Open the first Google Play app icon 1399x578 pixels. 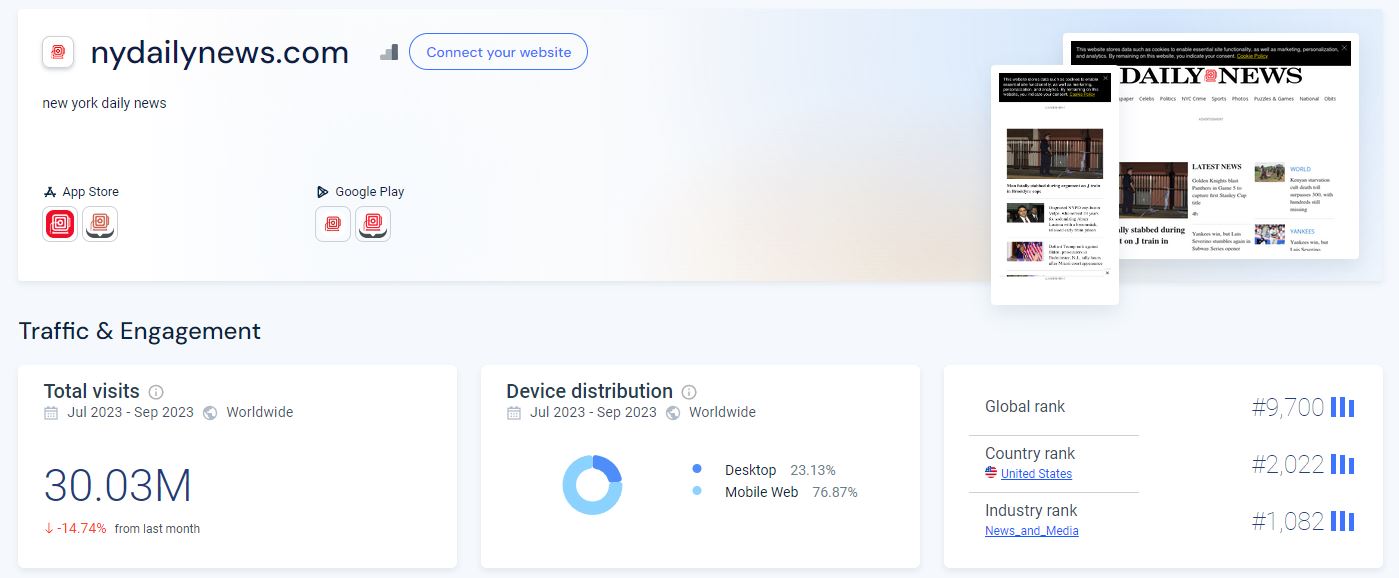coord(333,224)
